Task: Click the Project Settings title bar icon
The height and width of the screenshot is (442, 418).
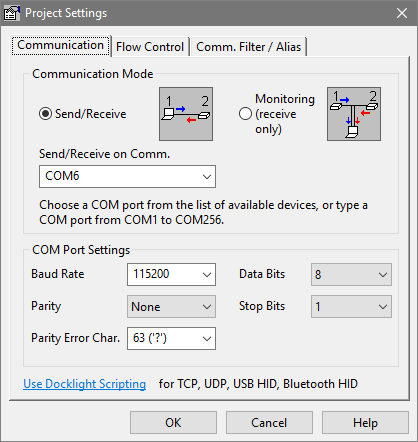Action: click(11, 13)
